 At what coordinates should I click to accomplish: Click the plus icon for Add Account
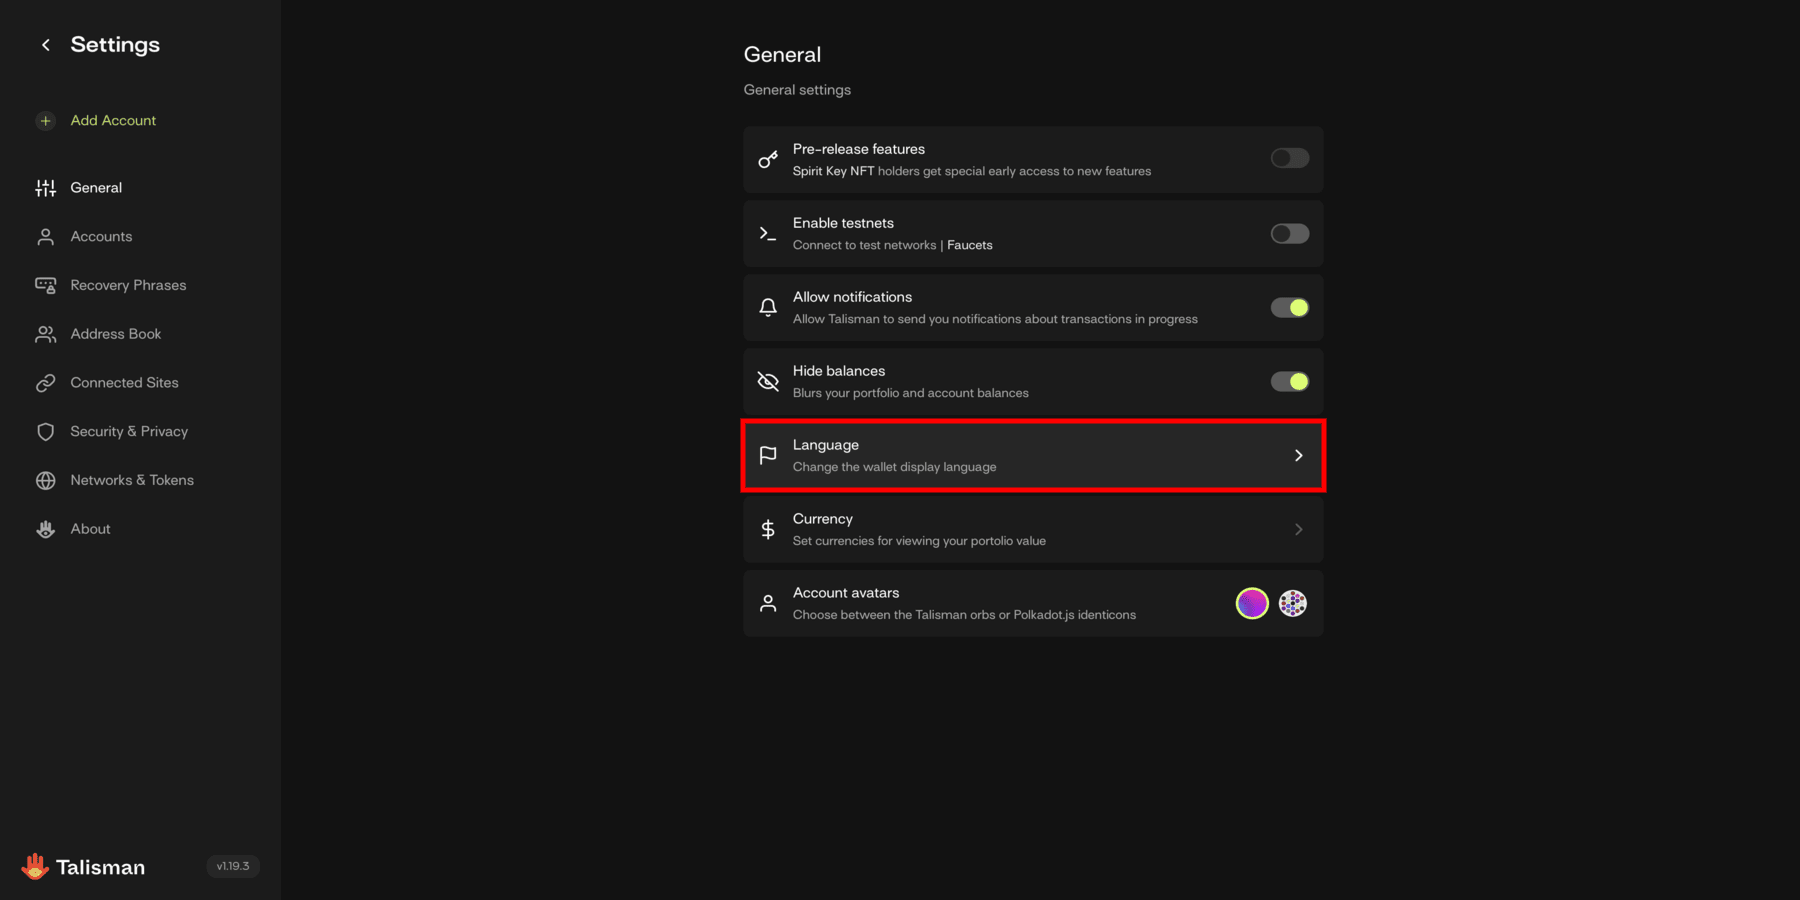[x=46, y=121]
